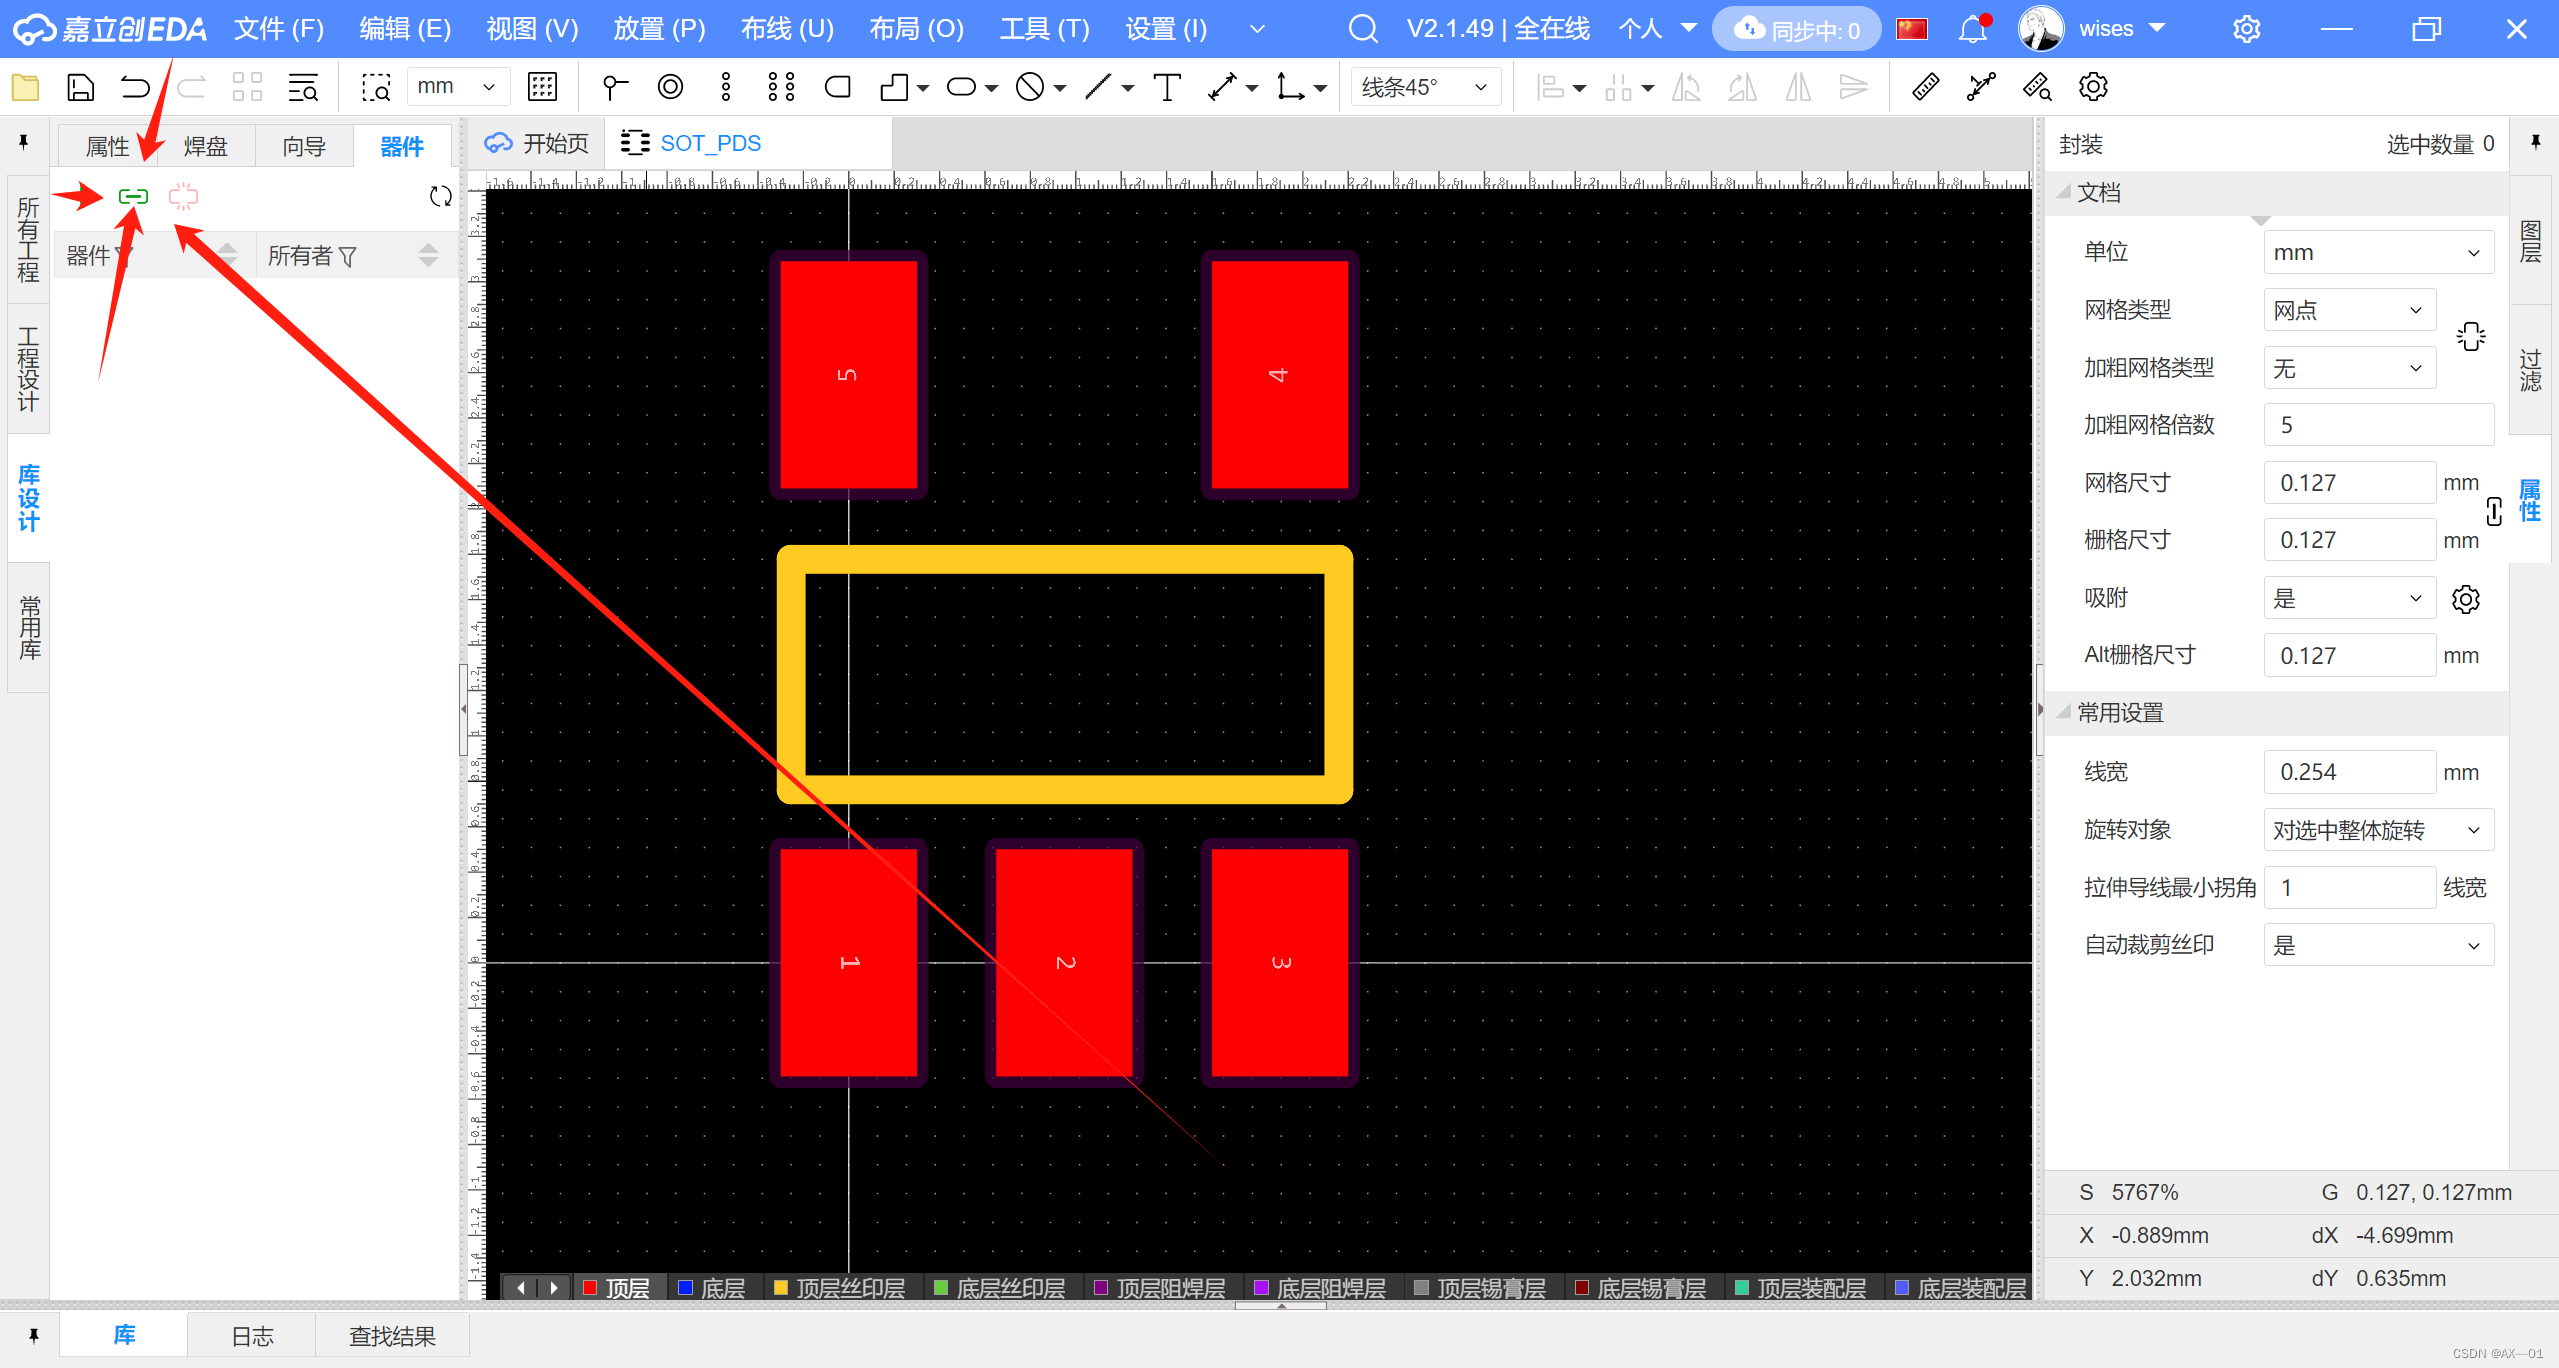
Task: Click the green link component icon
Action: 133,196
